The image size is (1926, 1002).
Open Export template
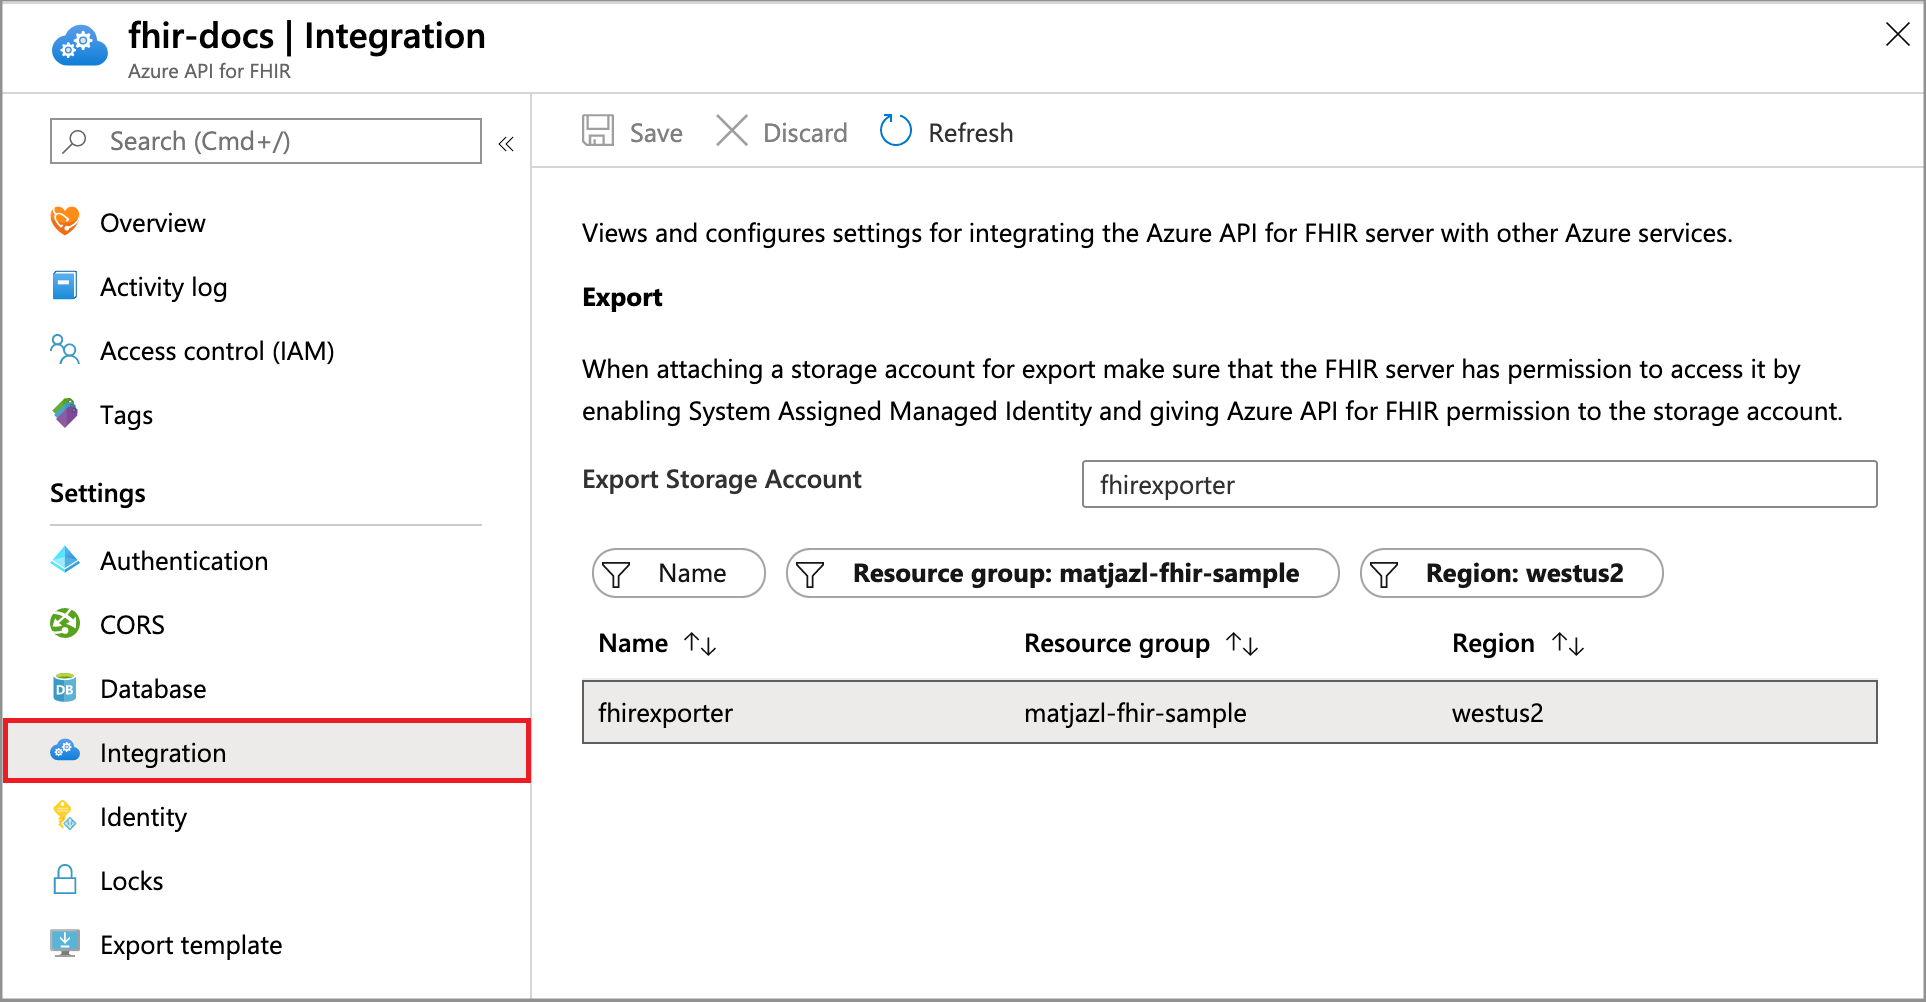(x=191, y=945)
